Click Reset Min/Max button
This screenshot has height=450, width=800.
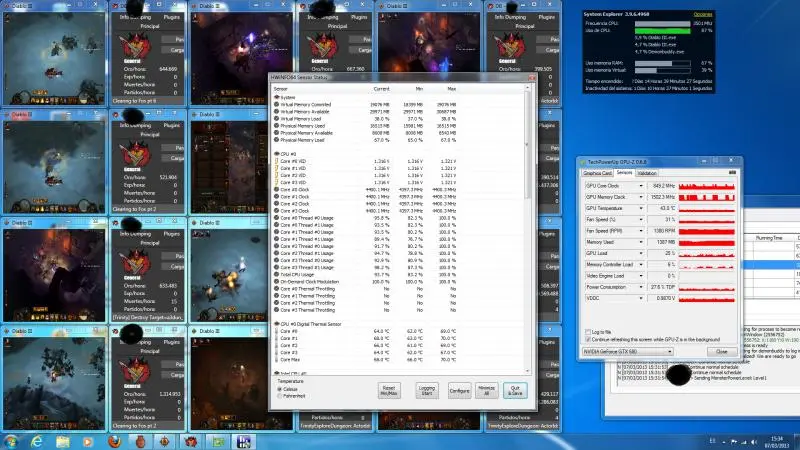tap(389, 390)
